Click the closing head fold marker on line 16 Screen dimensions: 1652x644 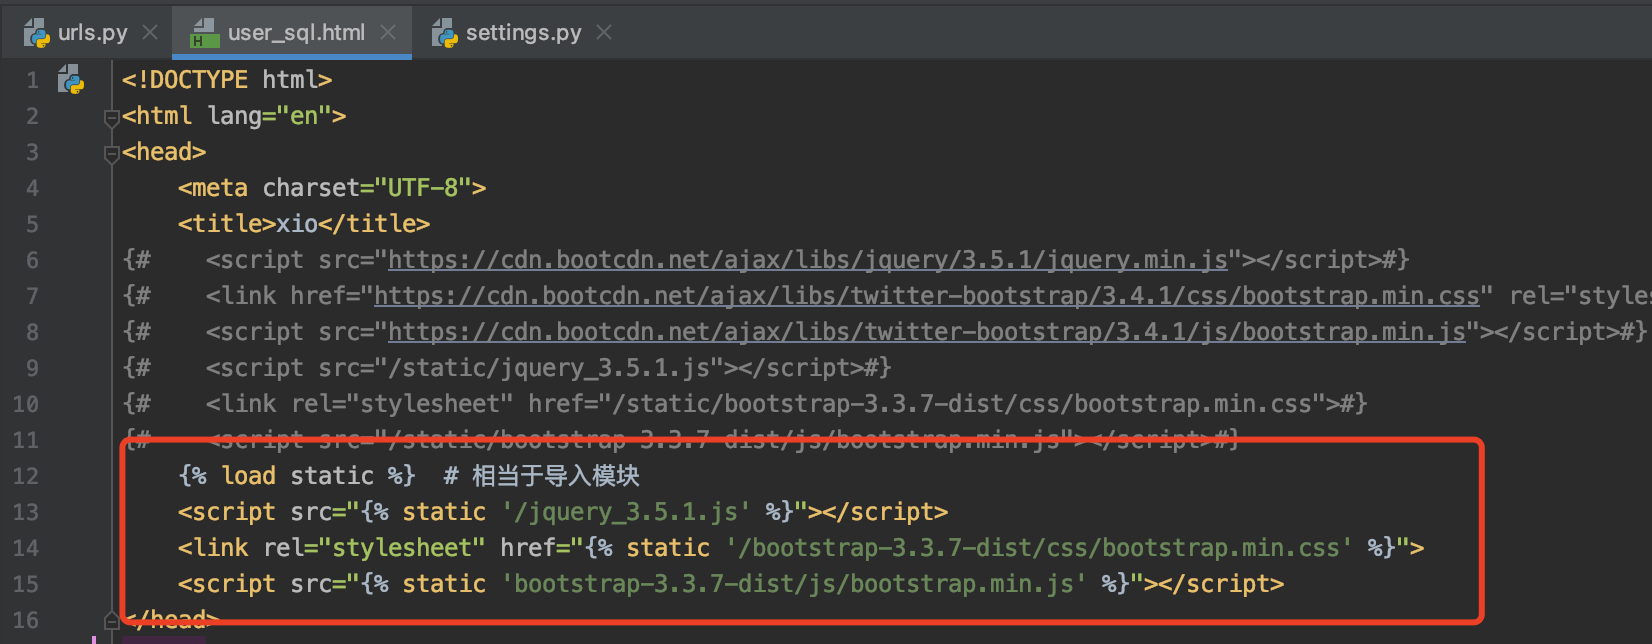111,621
